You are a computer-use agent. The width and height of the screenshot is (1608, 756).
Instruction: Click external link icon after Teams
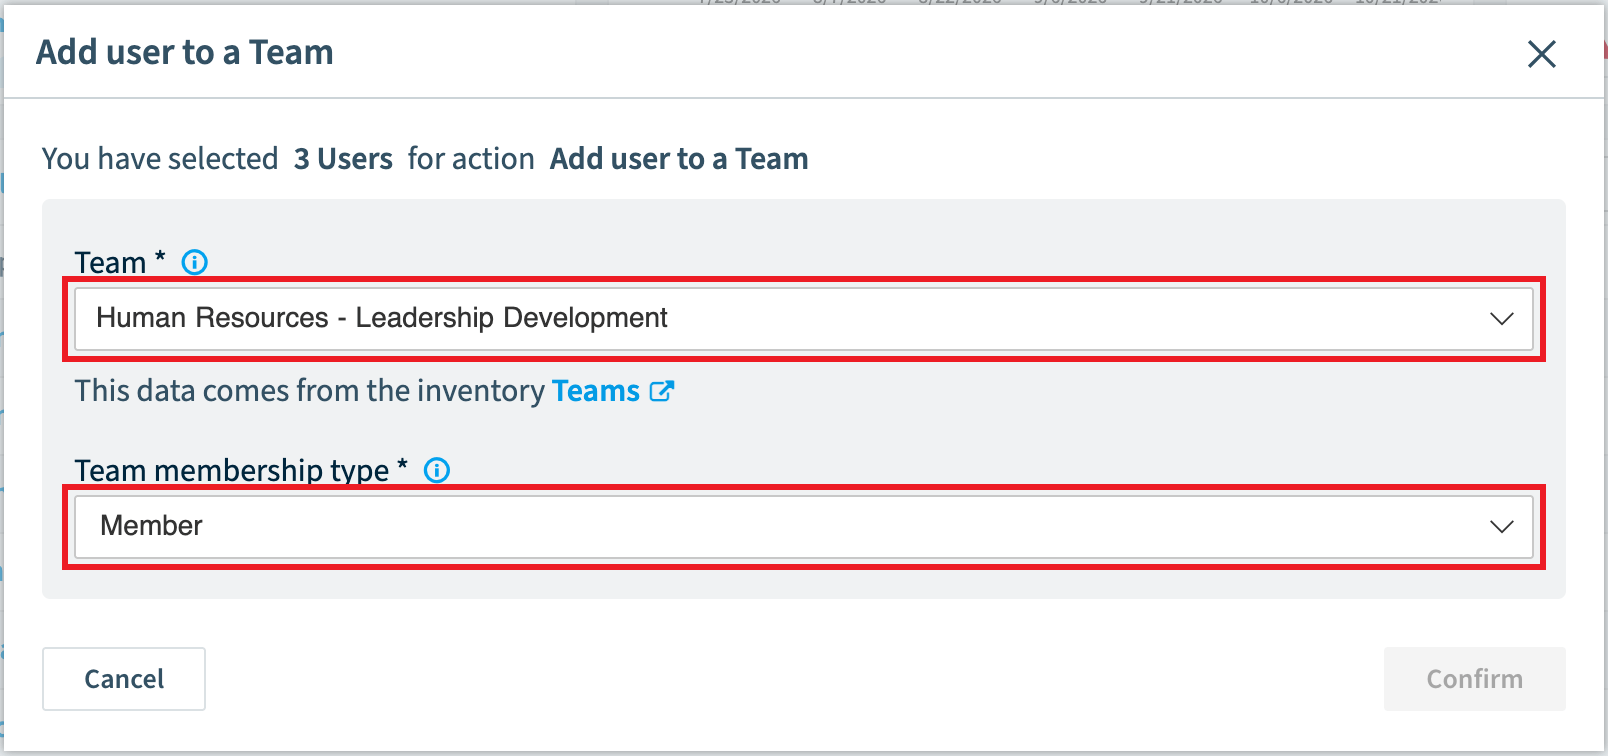(662, 391)
